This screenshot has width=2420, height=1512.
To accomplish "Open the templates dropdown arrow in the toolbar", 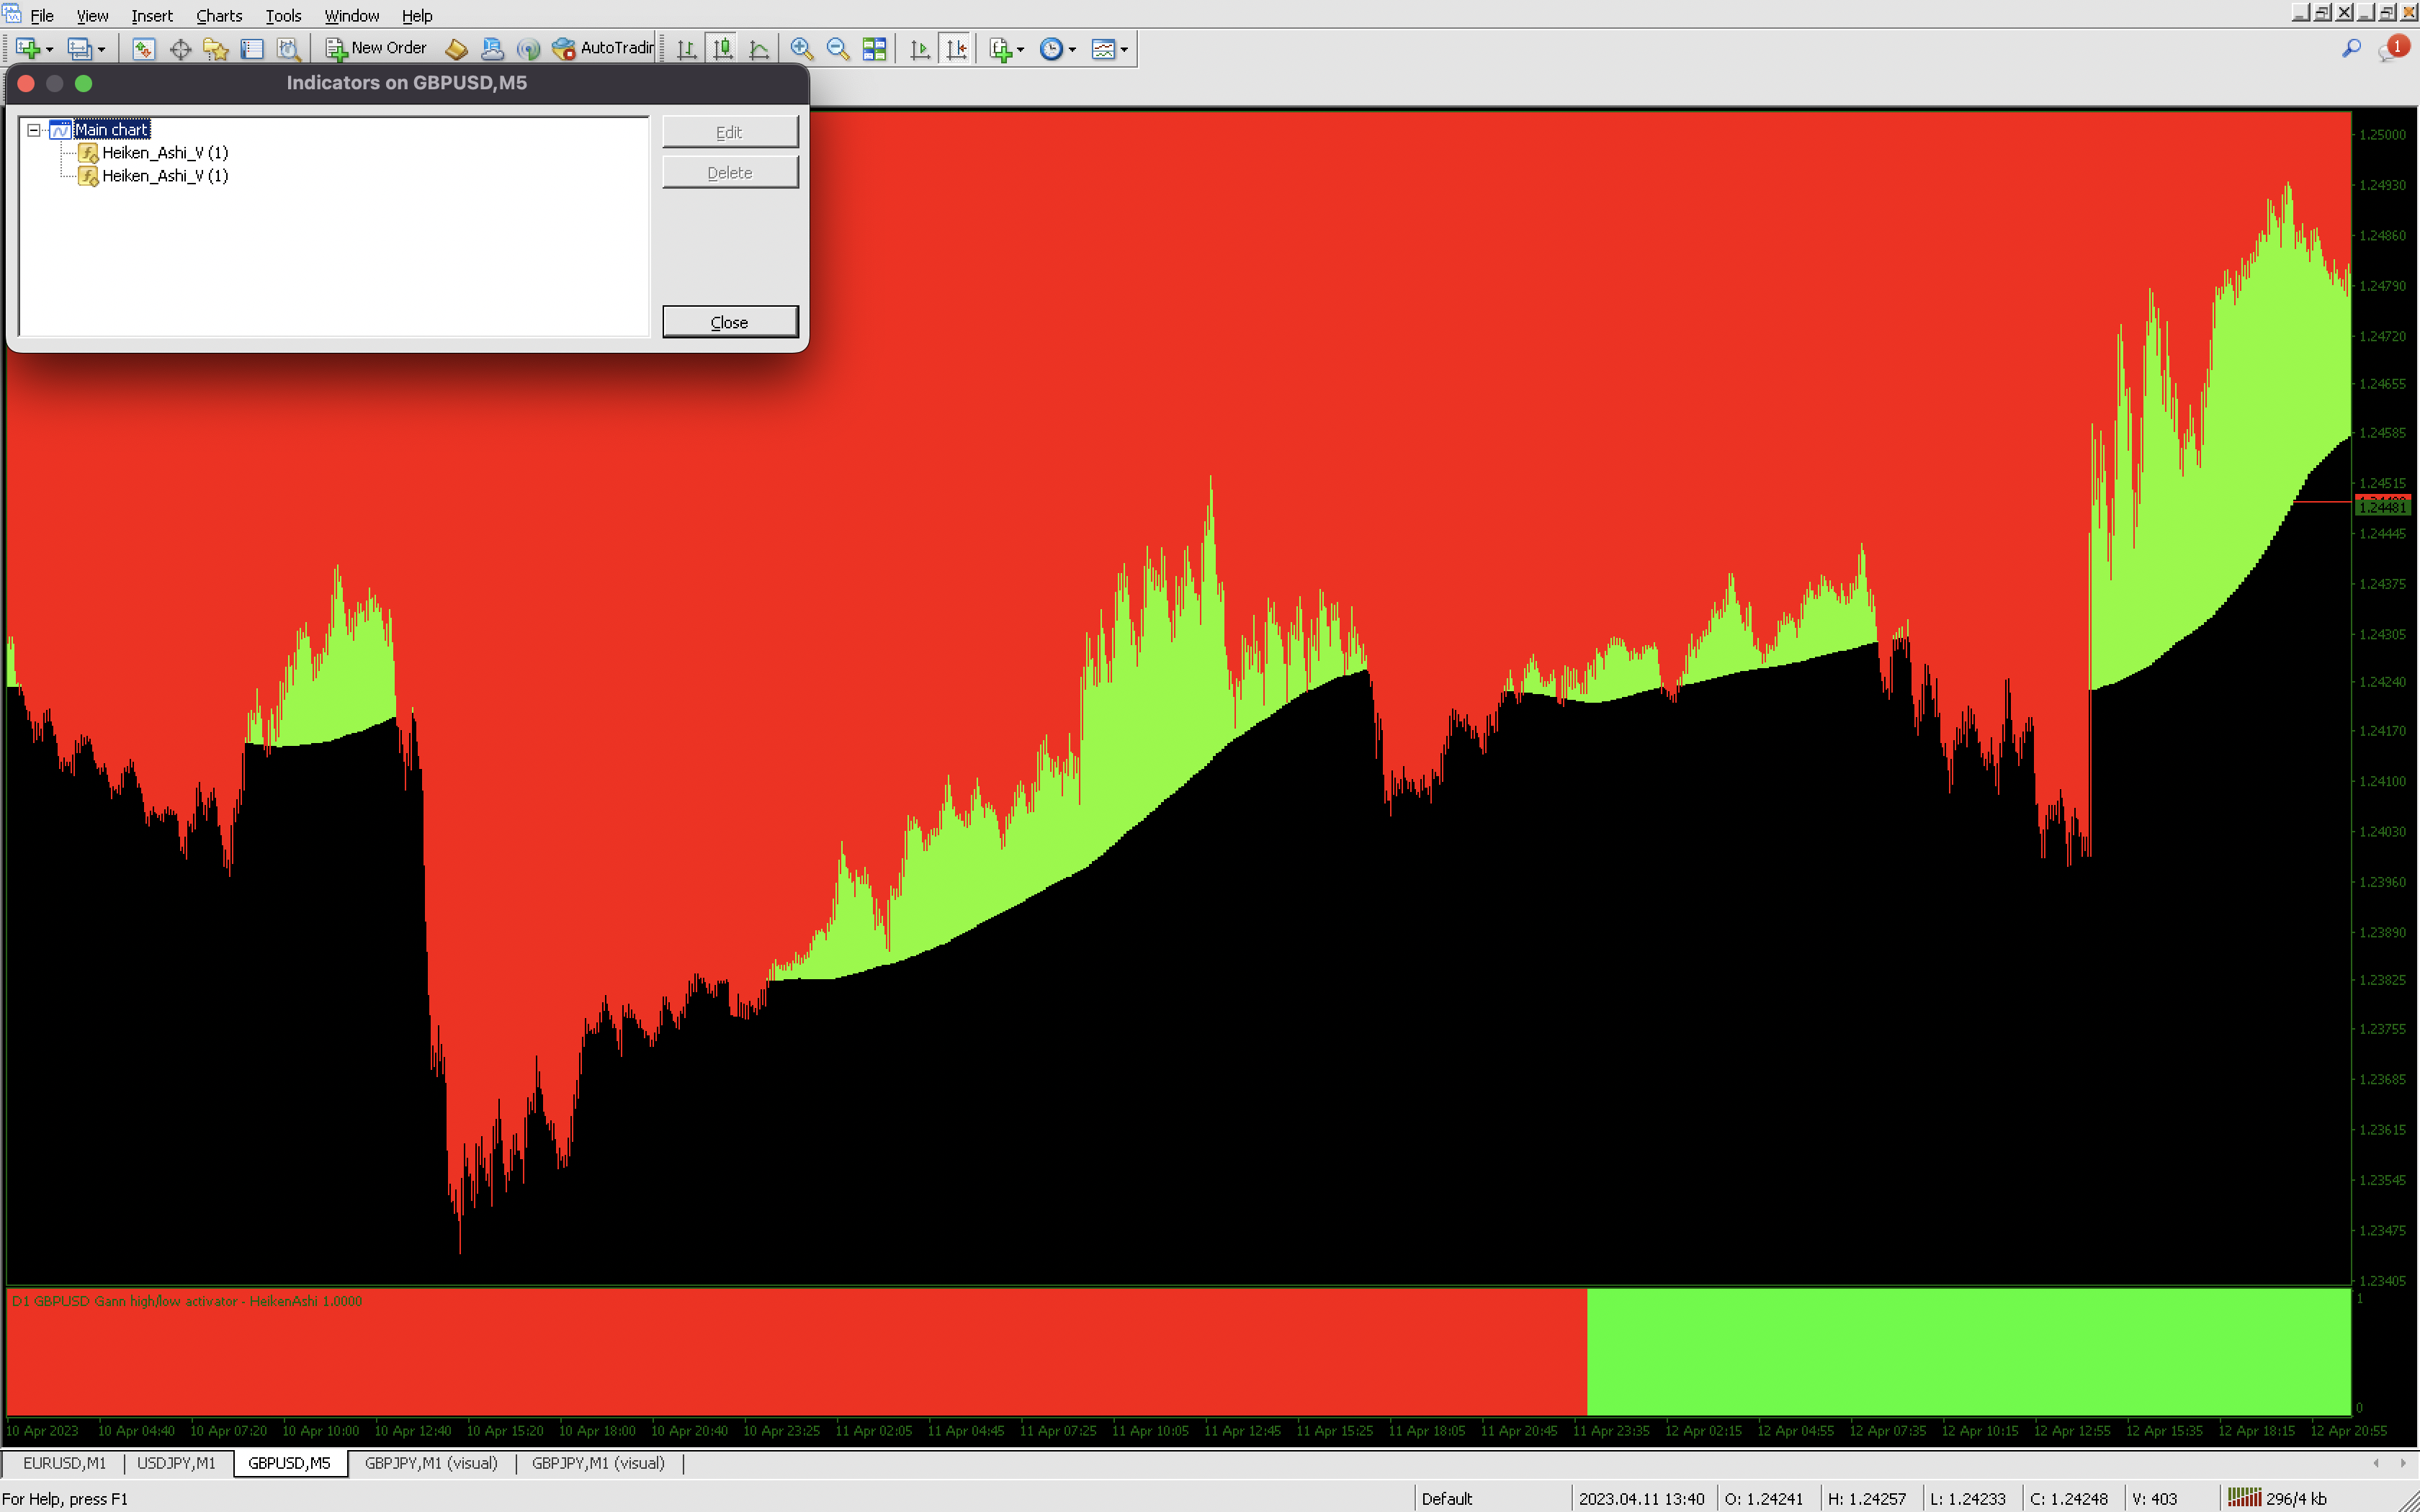I will (x=1124, y=49).
